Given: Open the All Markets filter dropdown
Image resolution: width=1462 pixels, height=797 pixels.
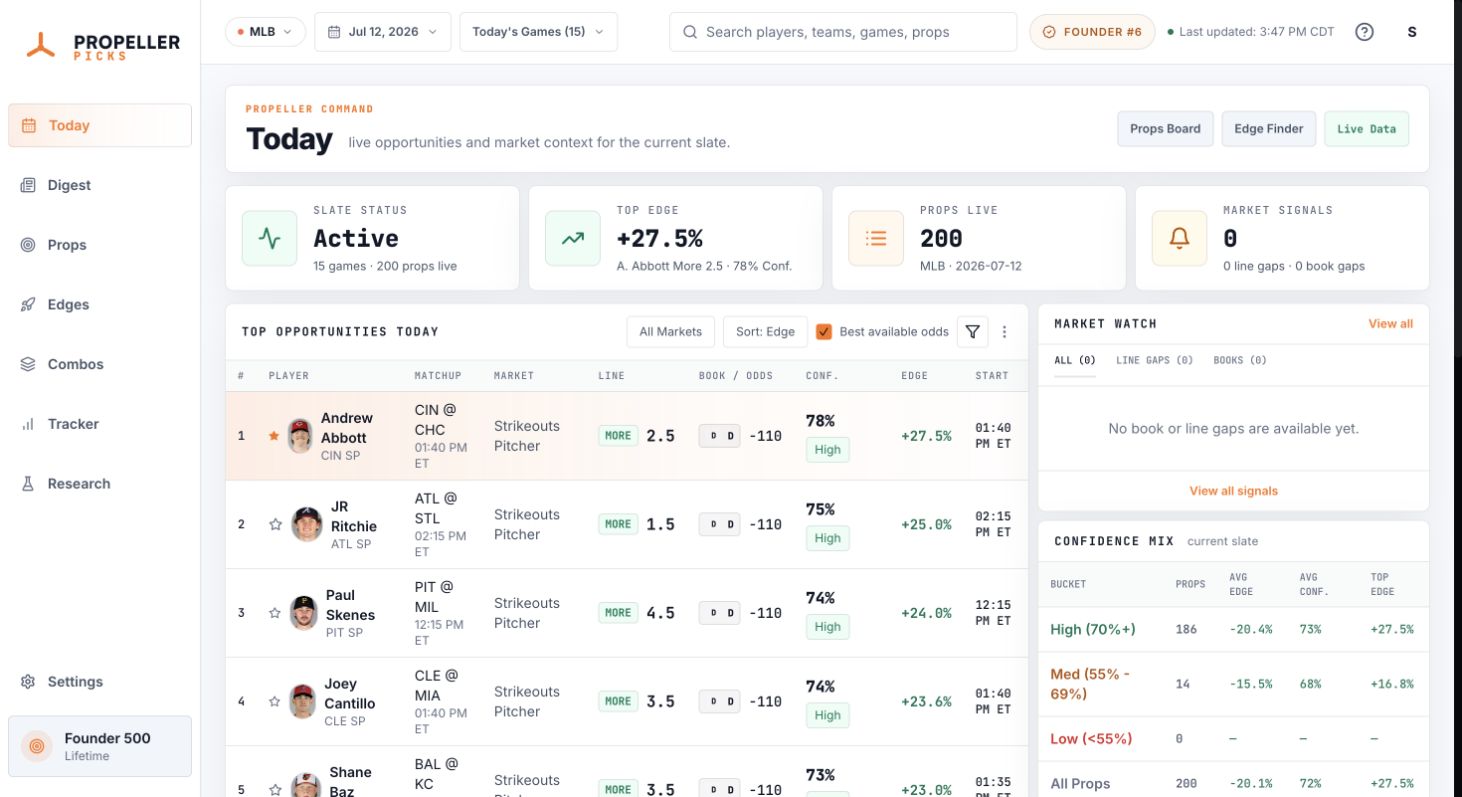Looking at the screenshot, I should pos(671,332).
